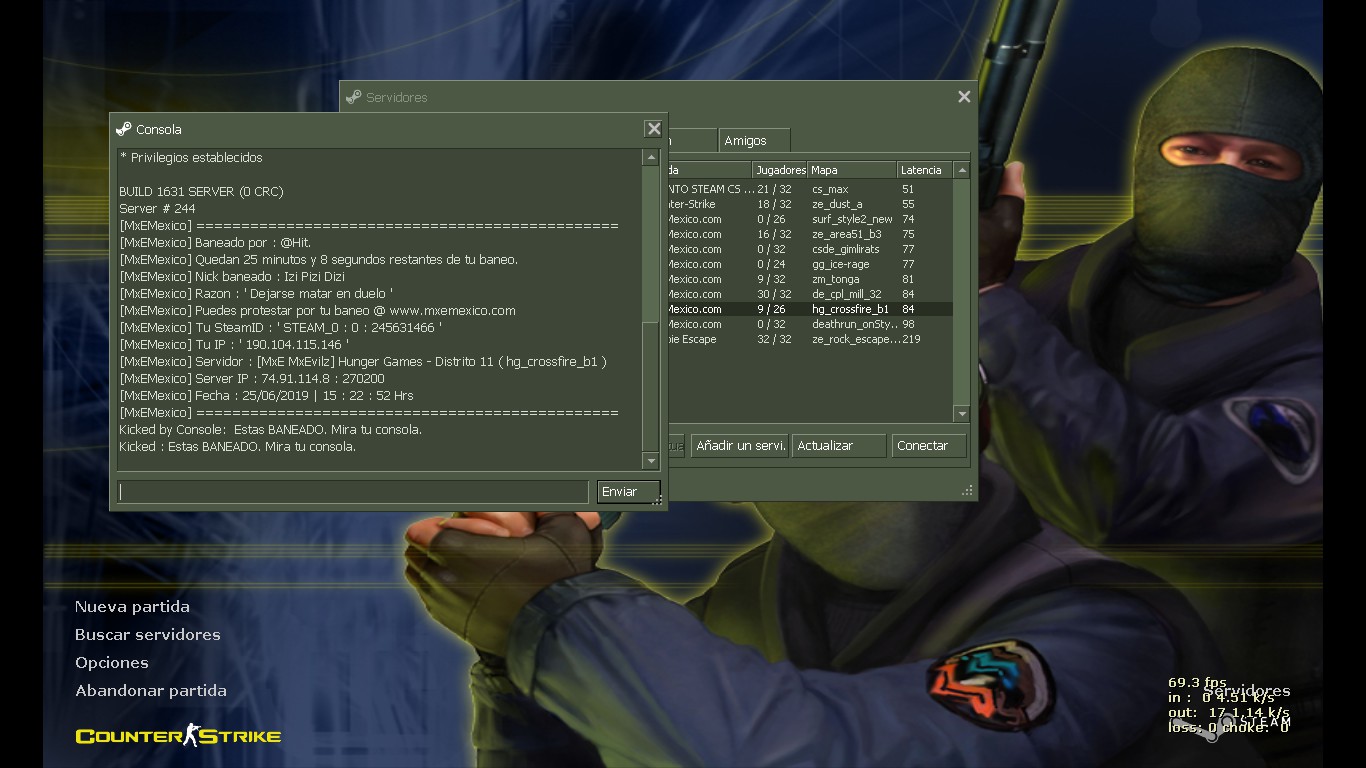Select the ze_dust_a server row
The width and height of the screenshot is (1366, 768).
tap(810, 204)
